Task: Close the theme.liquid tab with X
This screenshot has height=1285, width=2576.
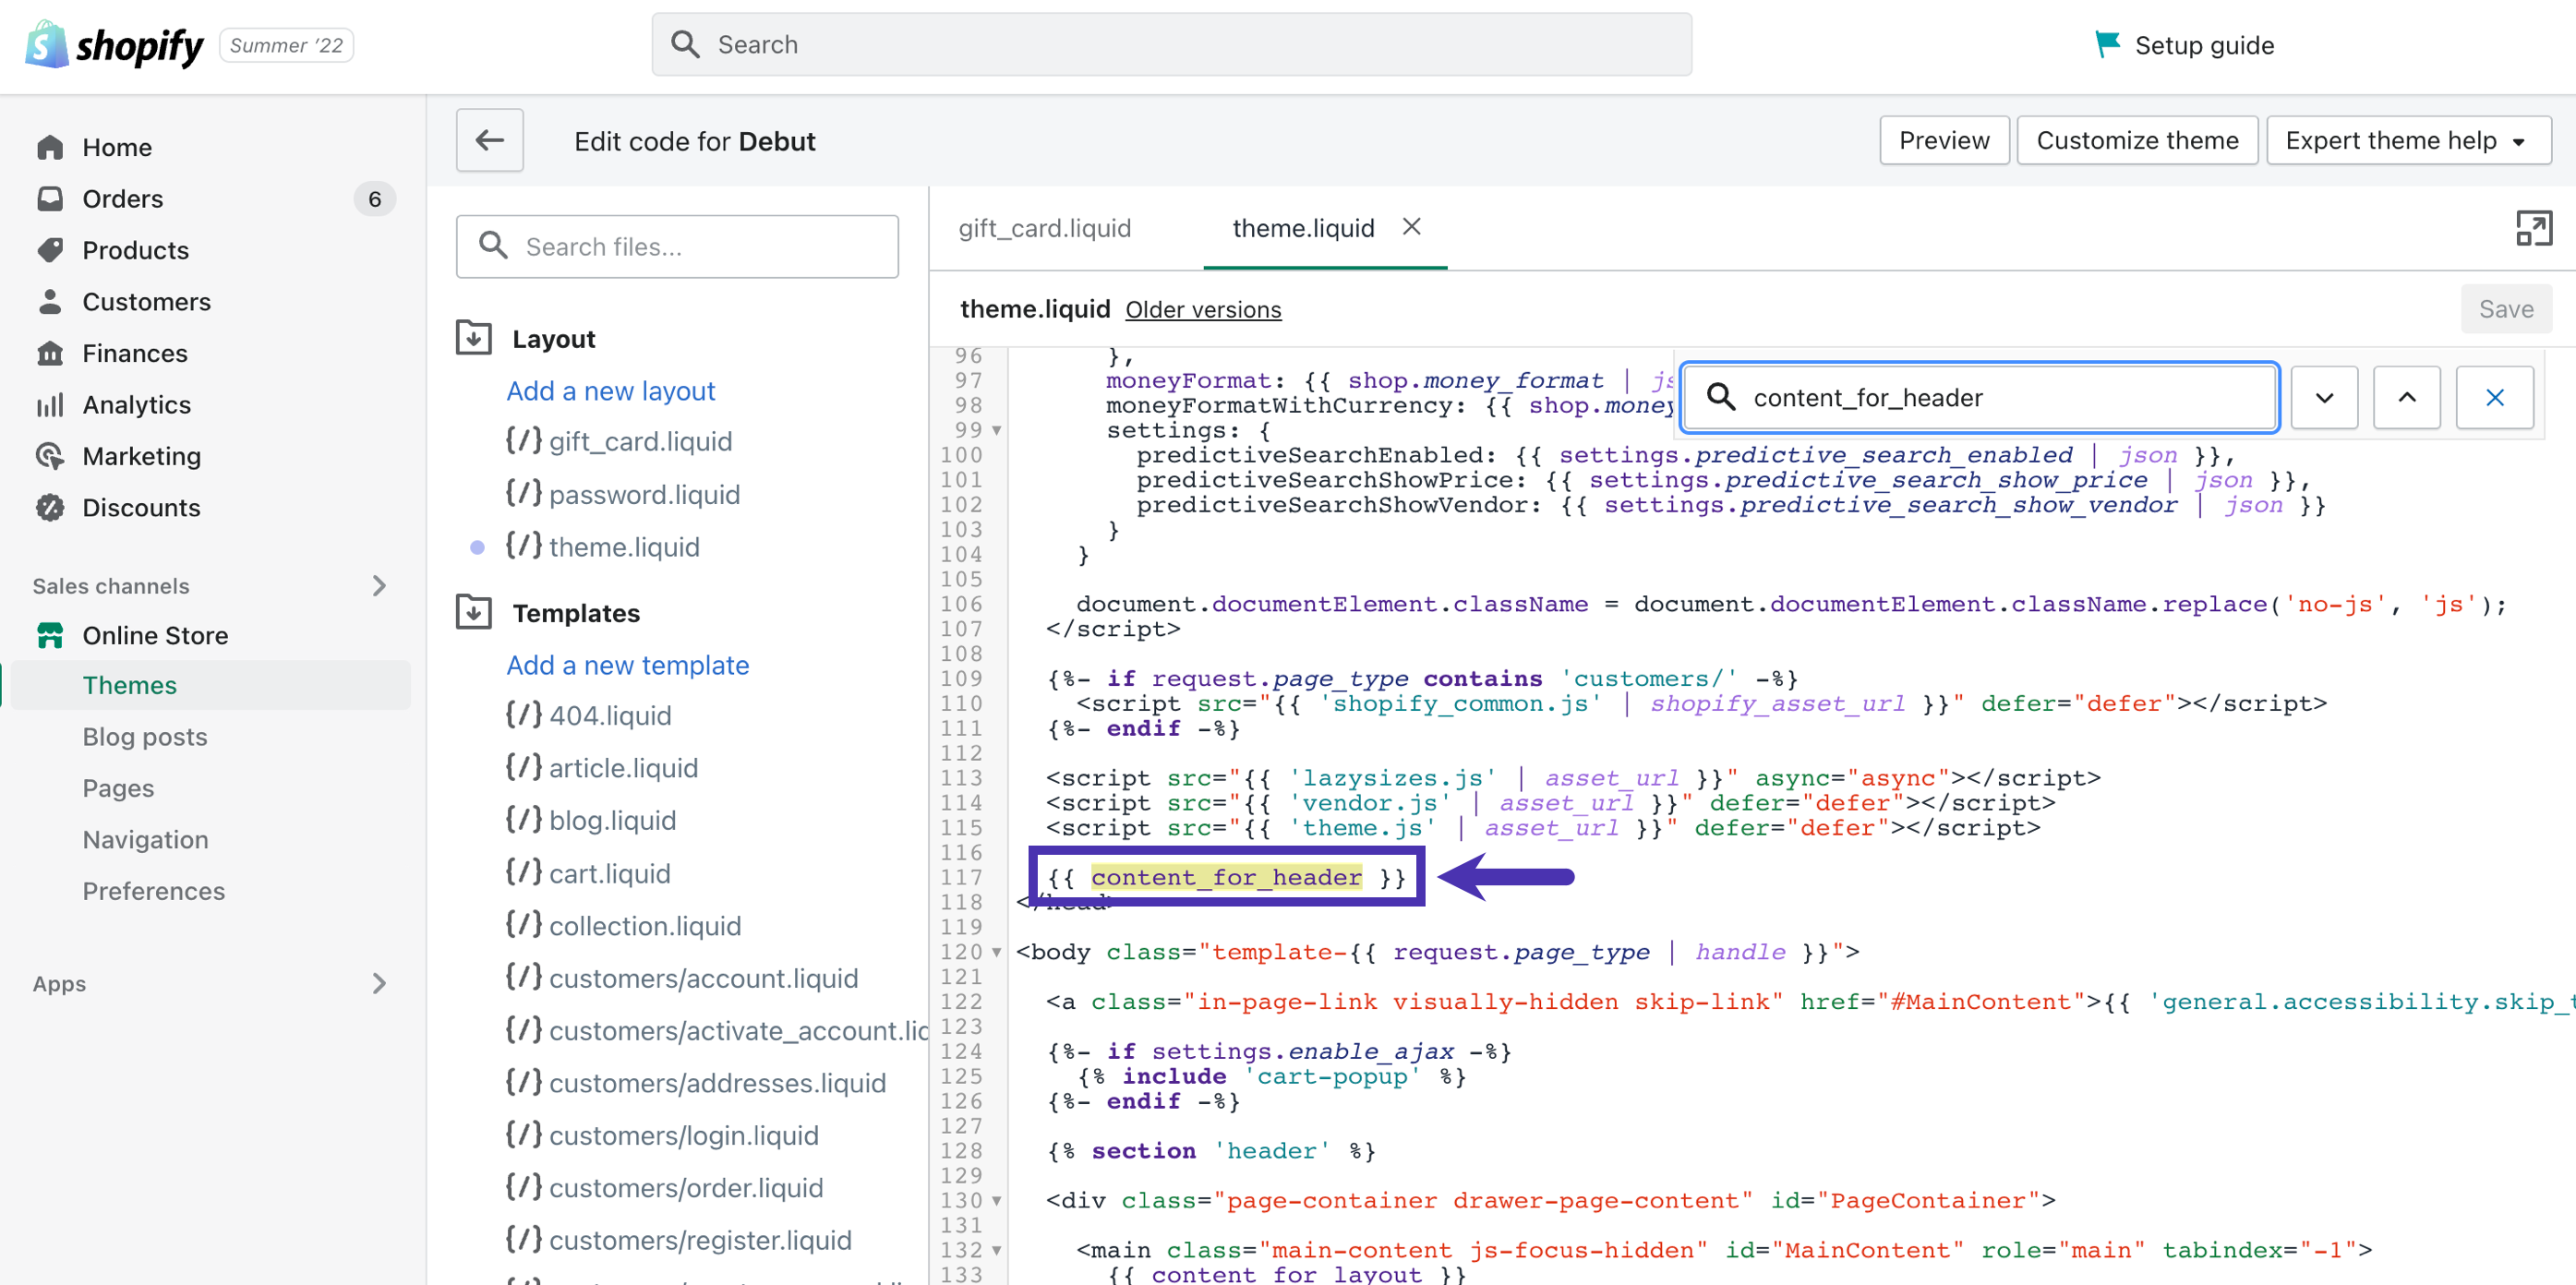Action: tap(1412, 227)
